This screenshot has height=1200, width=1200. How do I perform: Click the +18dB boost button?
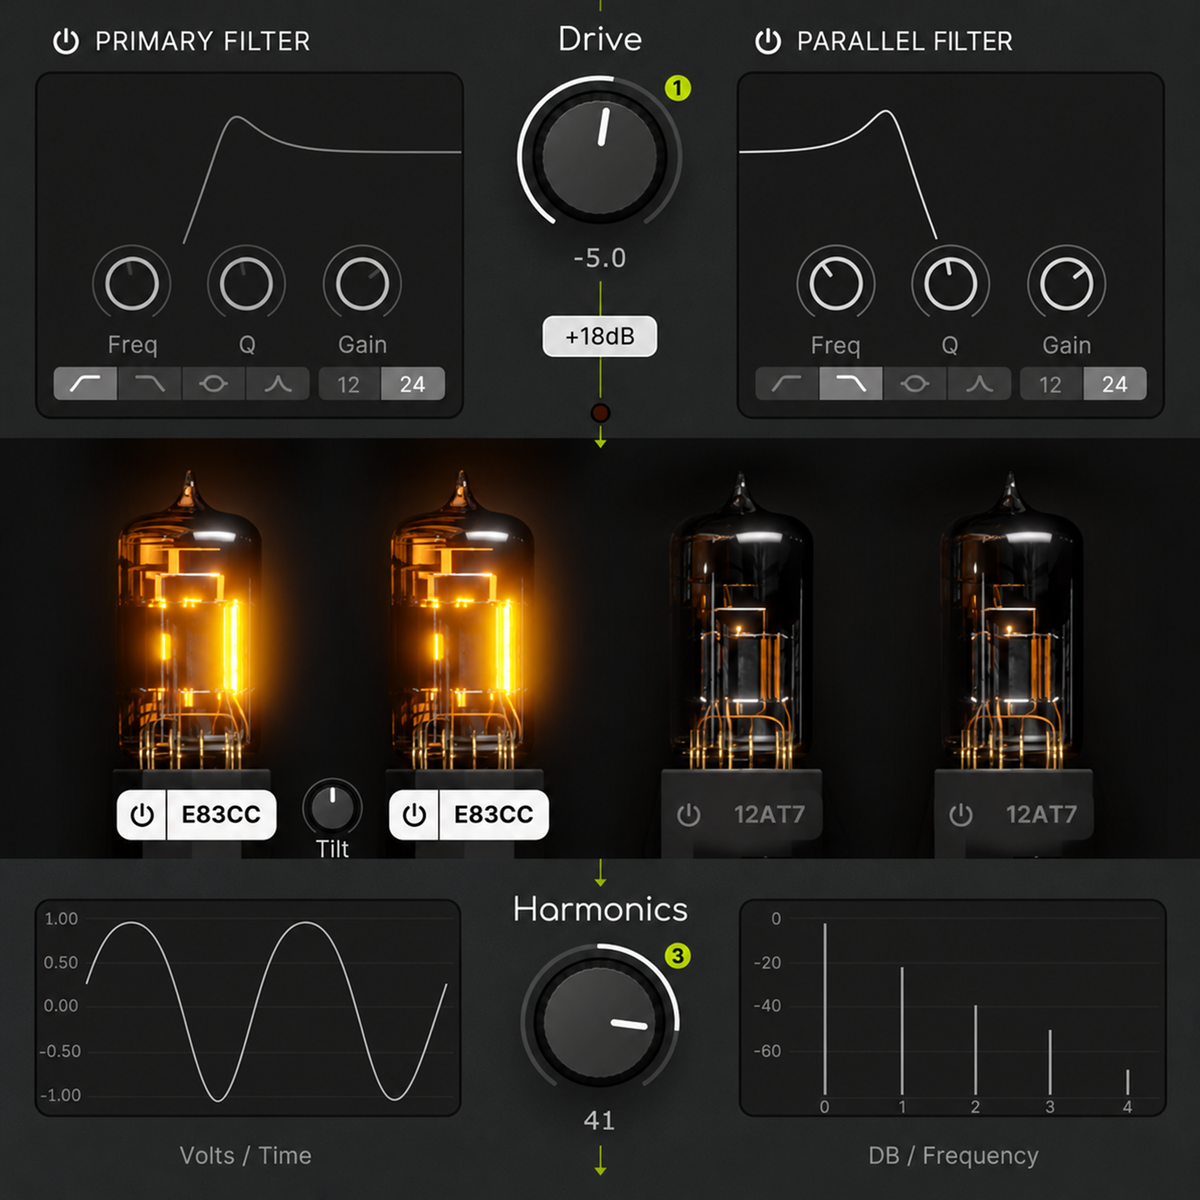[600, 336]
